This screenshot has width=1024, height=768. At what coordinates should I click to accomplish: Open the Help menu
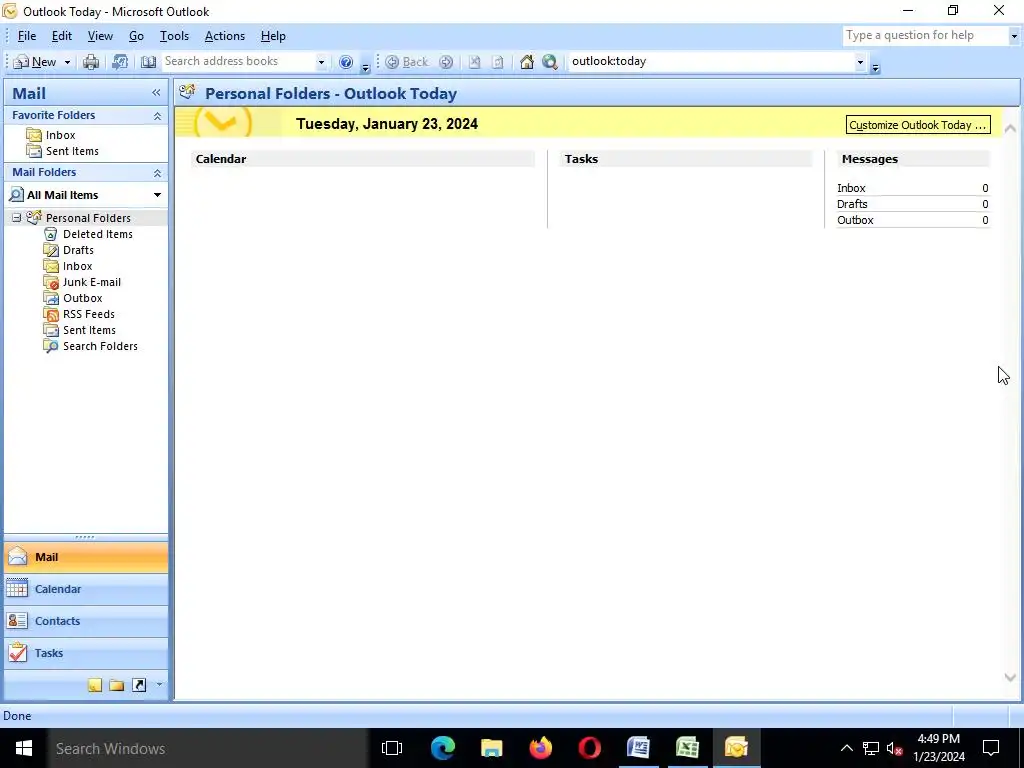pyautogui.click(x=273, y=36)
